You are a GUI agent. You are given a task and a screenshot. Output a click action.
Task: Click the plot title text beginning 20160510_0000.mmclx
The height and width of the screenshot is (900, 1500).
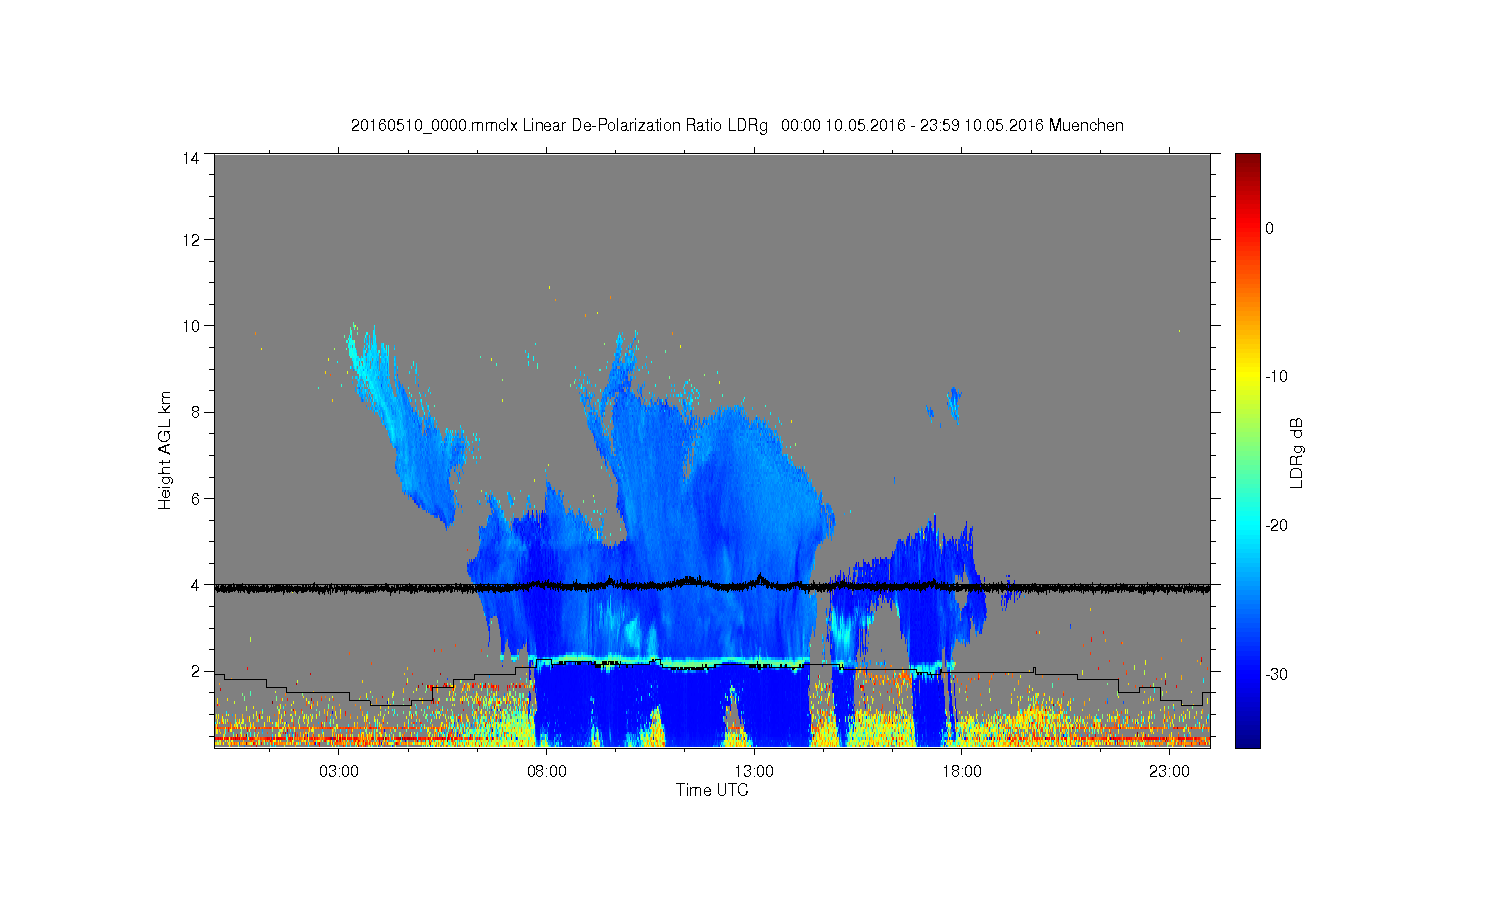[x=737, y=126]
